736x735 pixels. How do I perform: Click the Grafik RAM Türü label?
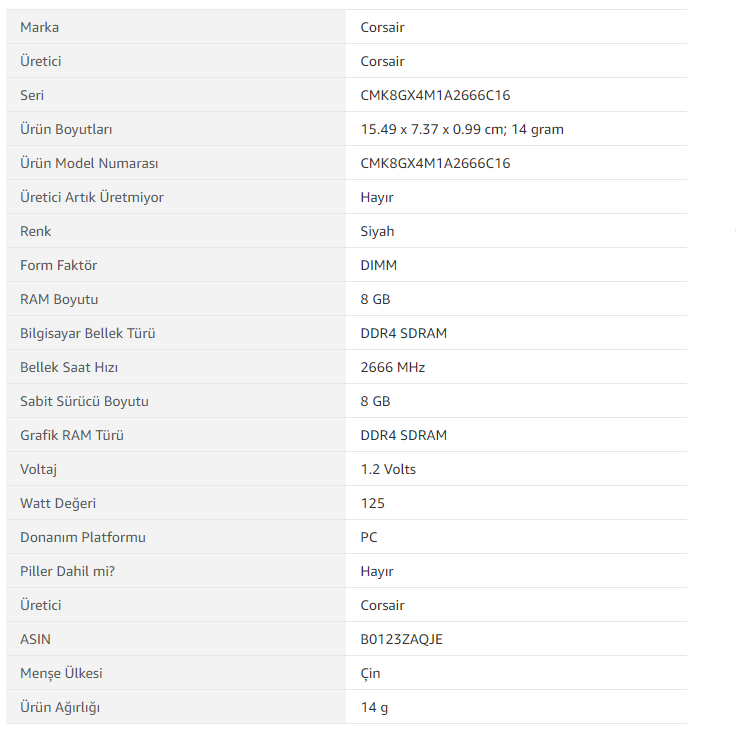(x=72, y=435)
